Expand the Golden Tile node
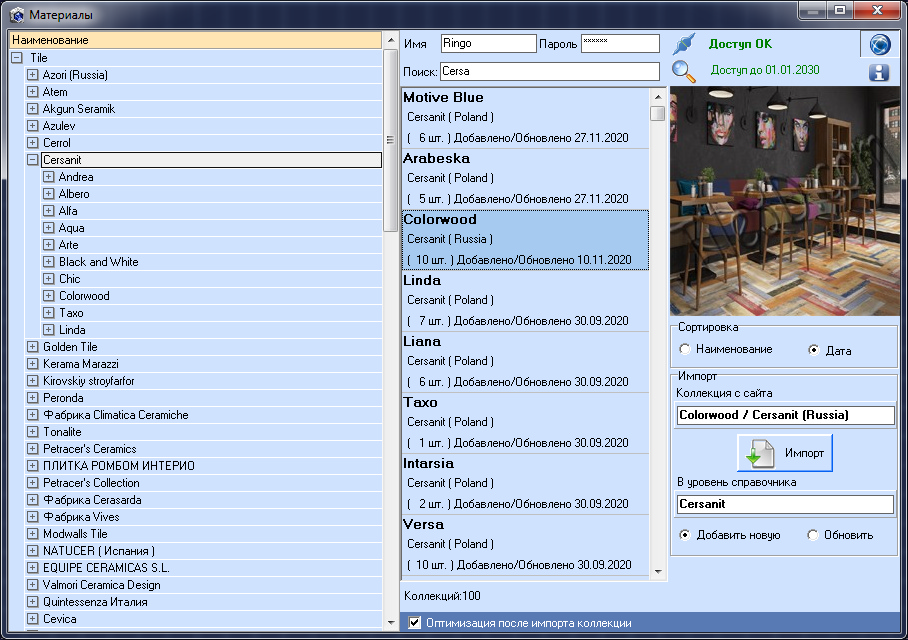Viewport: 908px width, 640px height. tap(32, 346)
